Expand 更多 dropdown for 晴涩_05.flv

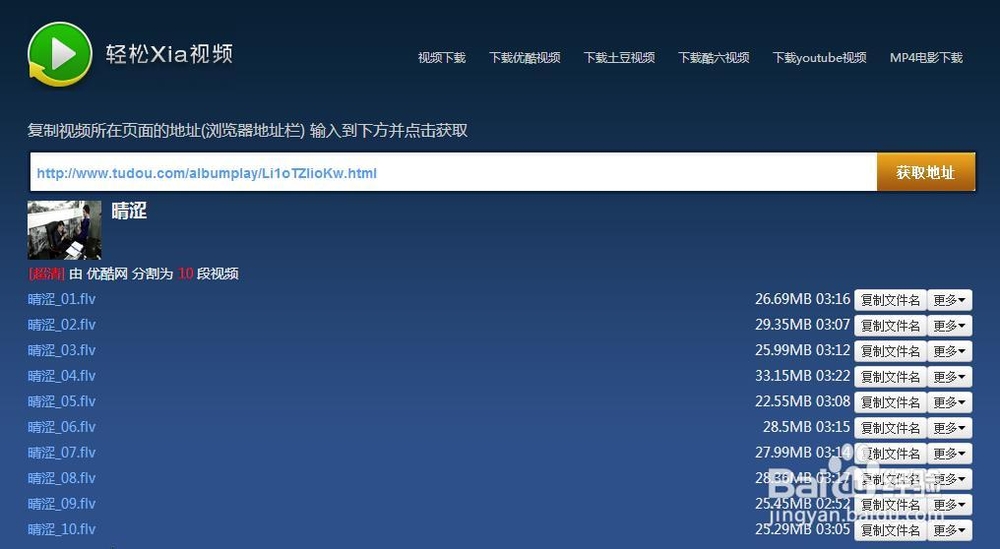(x=950, y=402)
